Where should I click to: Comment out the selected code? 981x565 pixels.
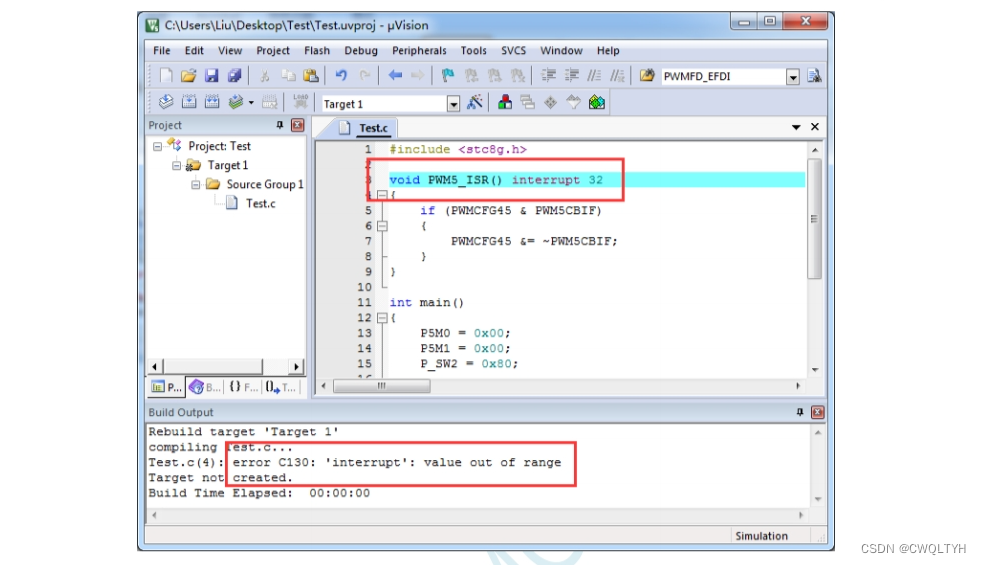pos(594,76)
